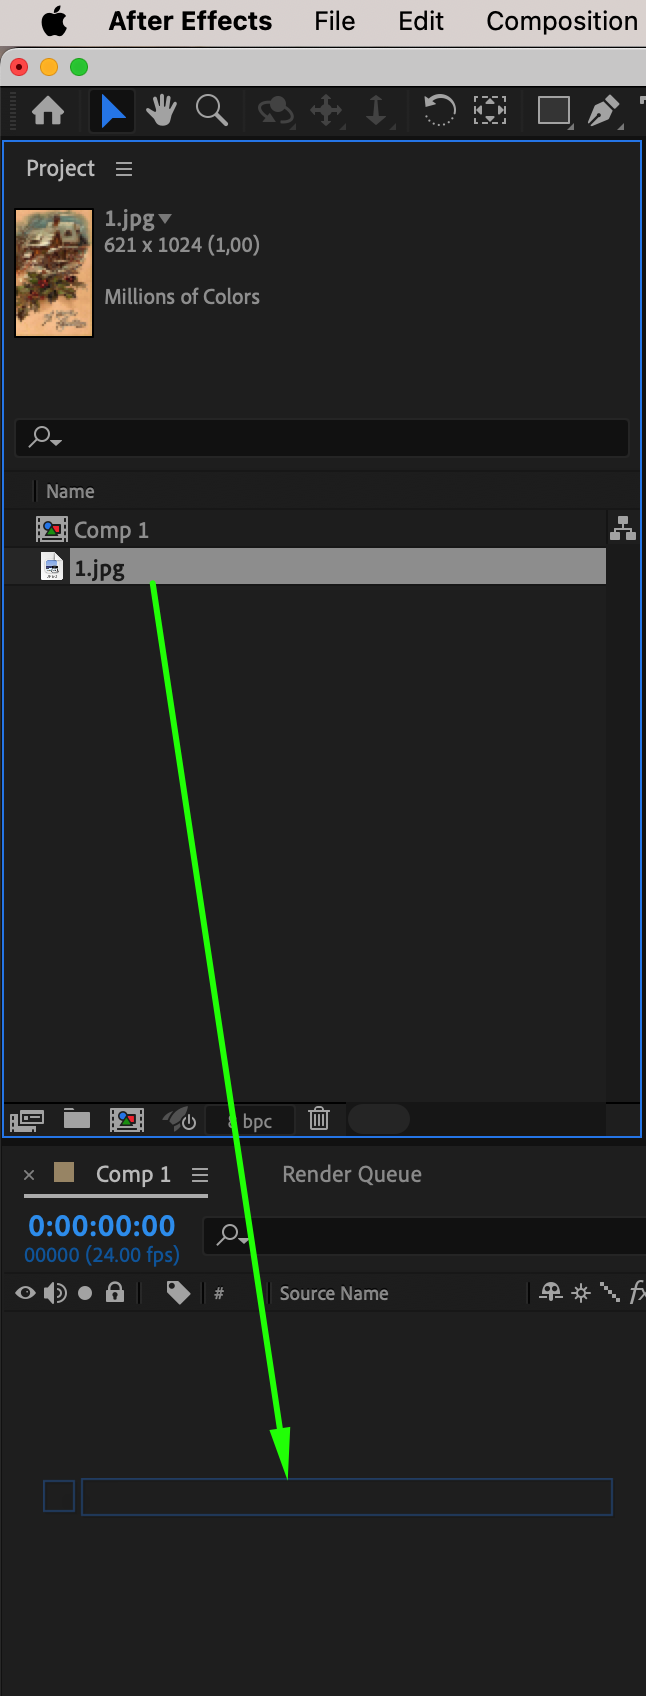Toggle the video eye column header
Viewport: 646px width, 1696px height.
[x=26, y=1293]
